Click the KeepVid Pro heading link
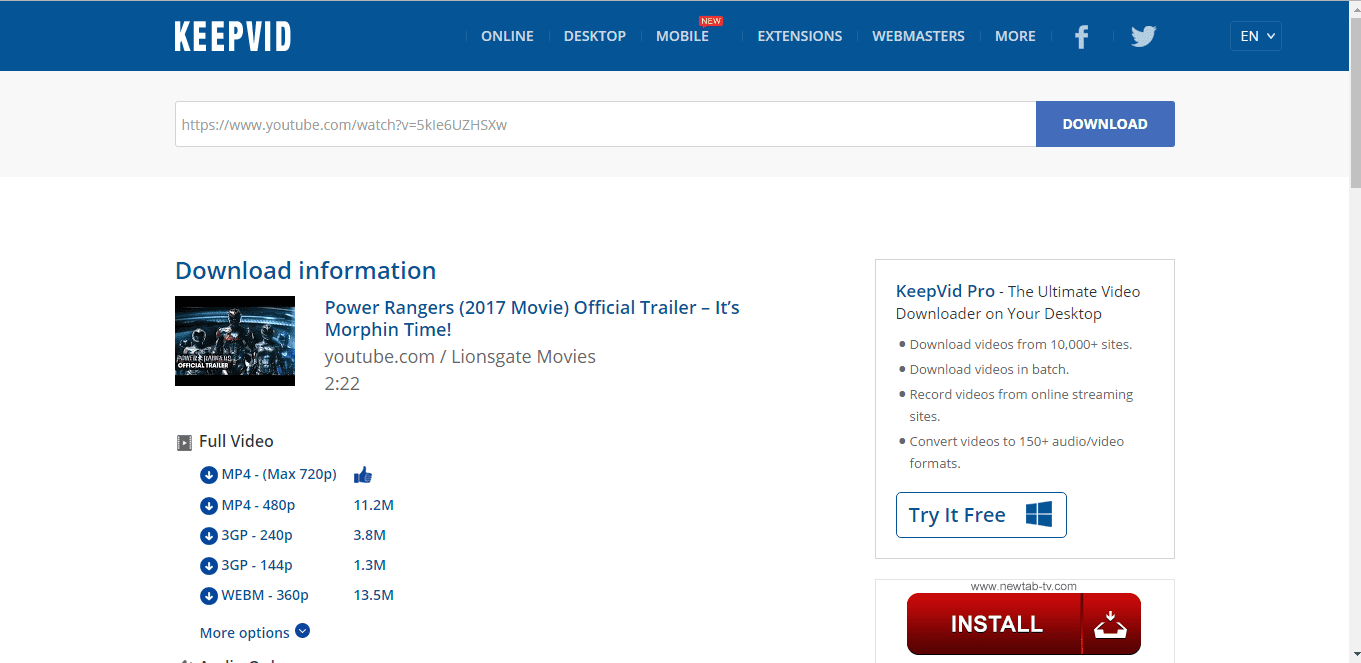 (x=945, y=291)
